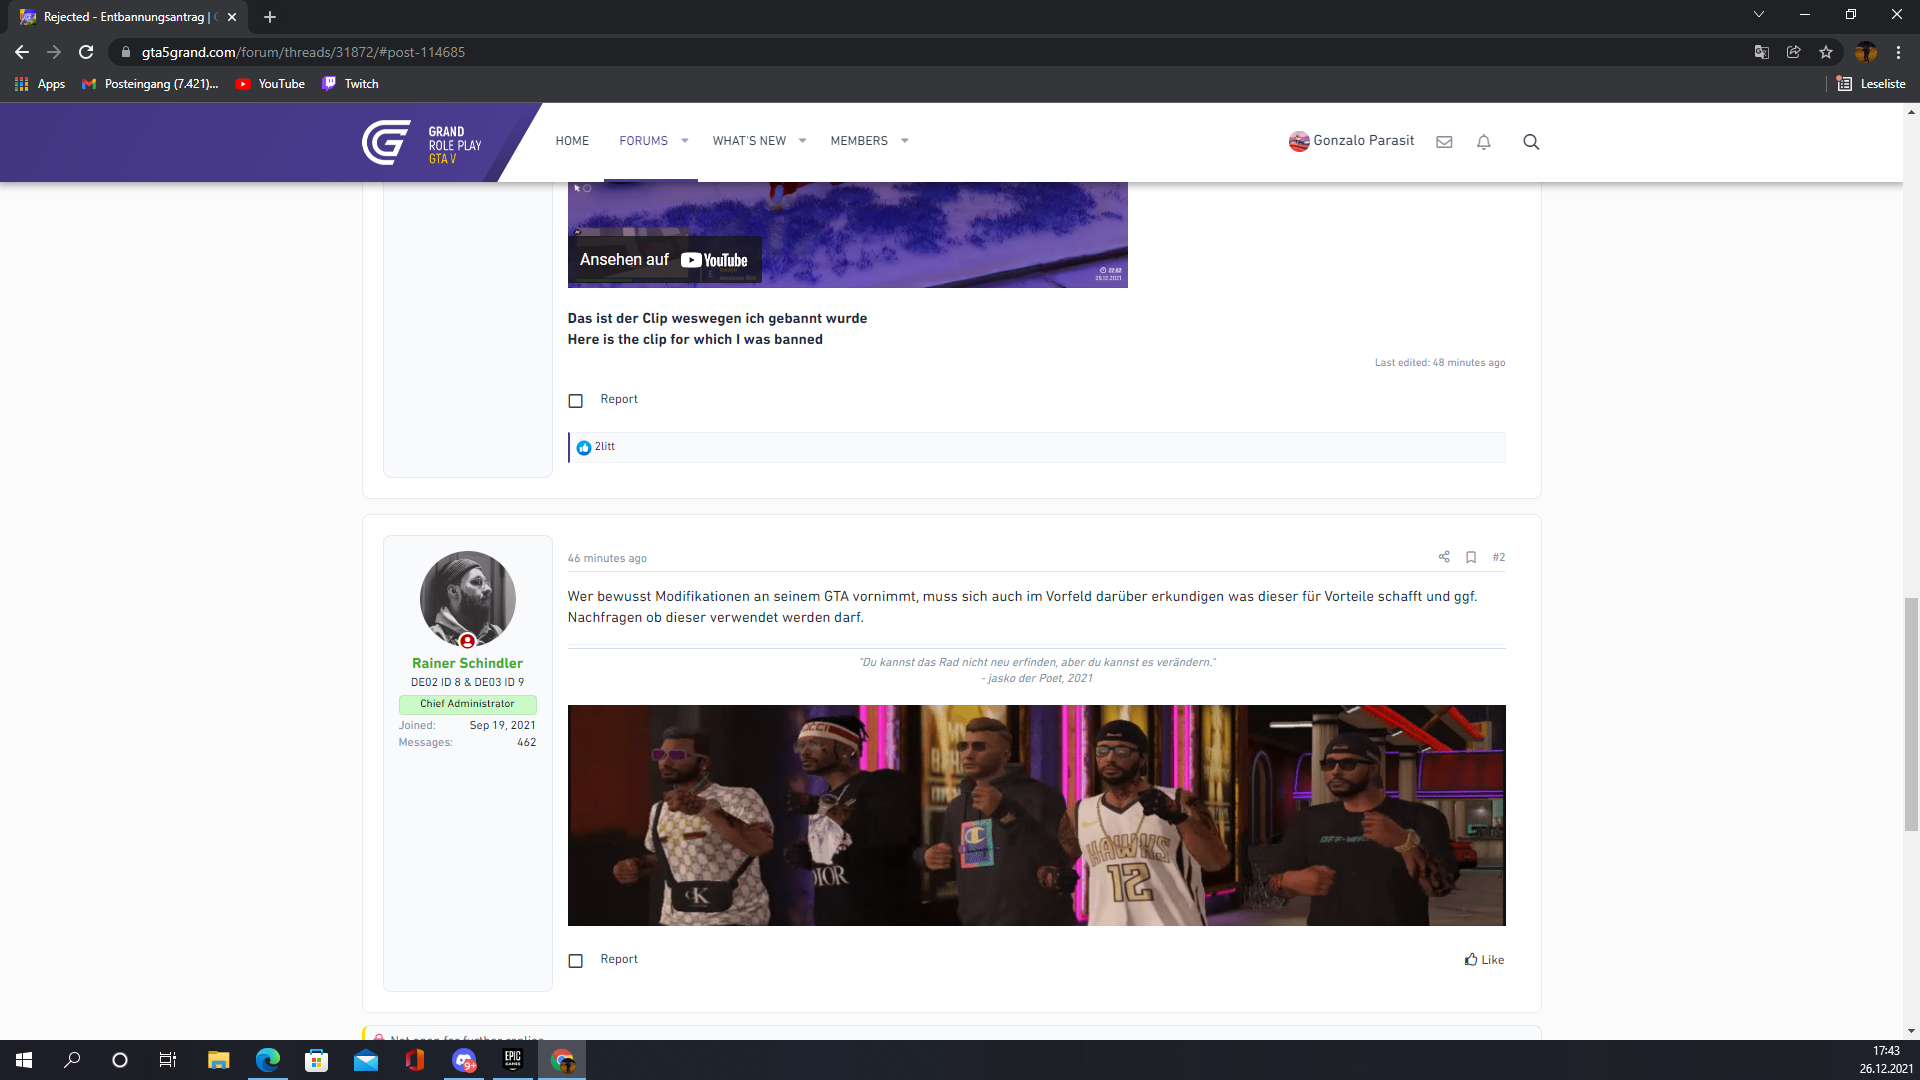Click 'Last edited: 48 minutes ago' text
The width and height of the screenshot is (1920, 1080).
1439,363
